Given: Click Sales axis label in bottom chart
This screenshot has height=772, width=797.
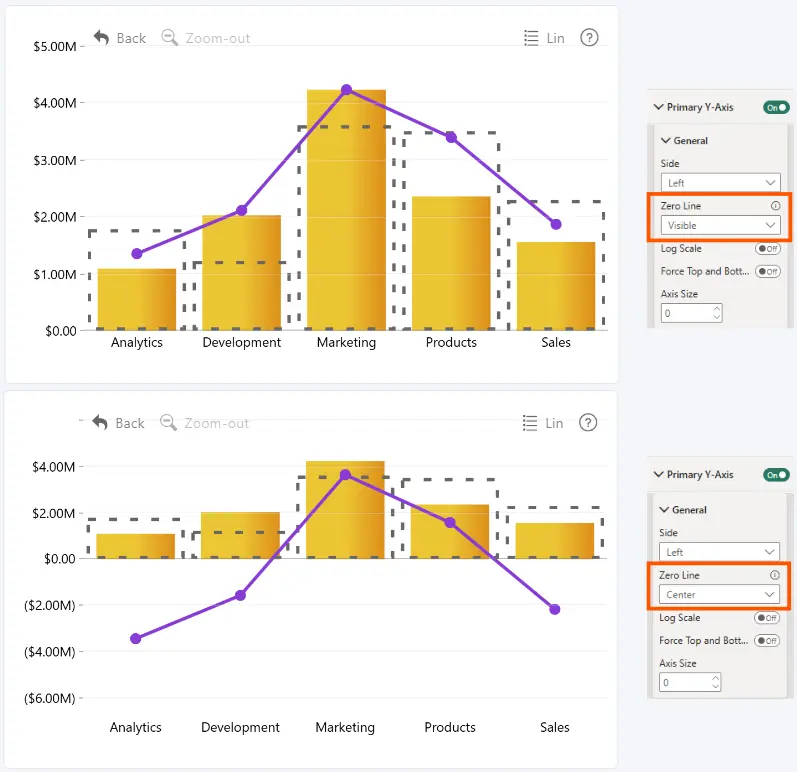Looking at the screenshot, I should pyautogui.click(x=555, y=727).
